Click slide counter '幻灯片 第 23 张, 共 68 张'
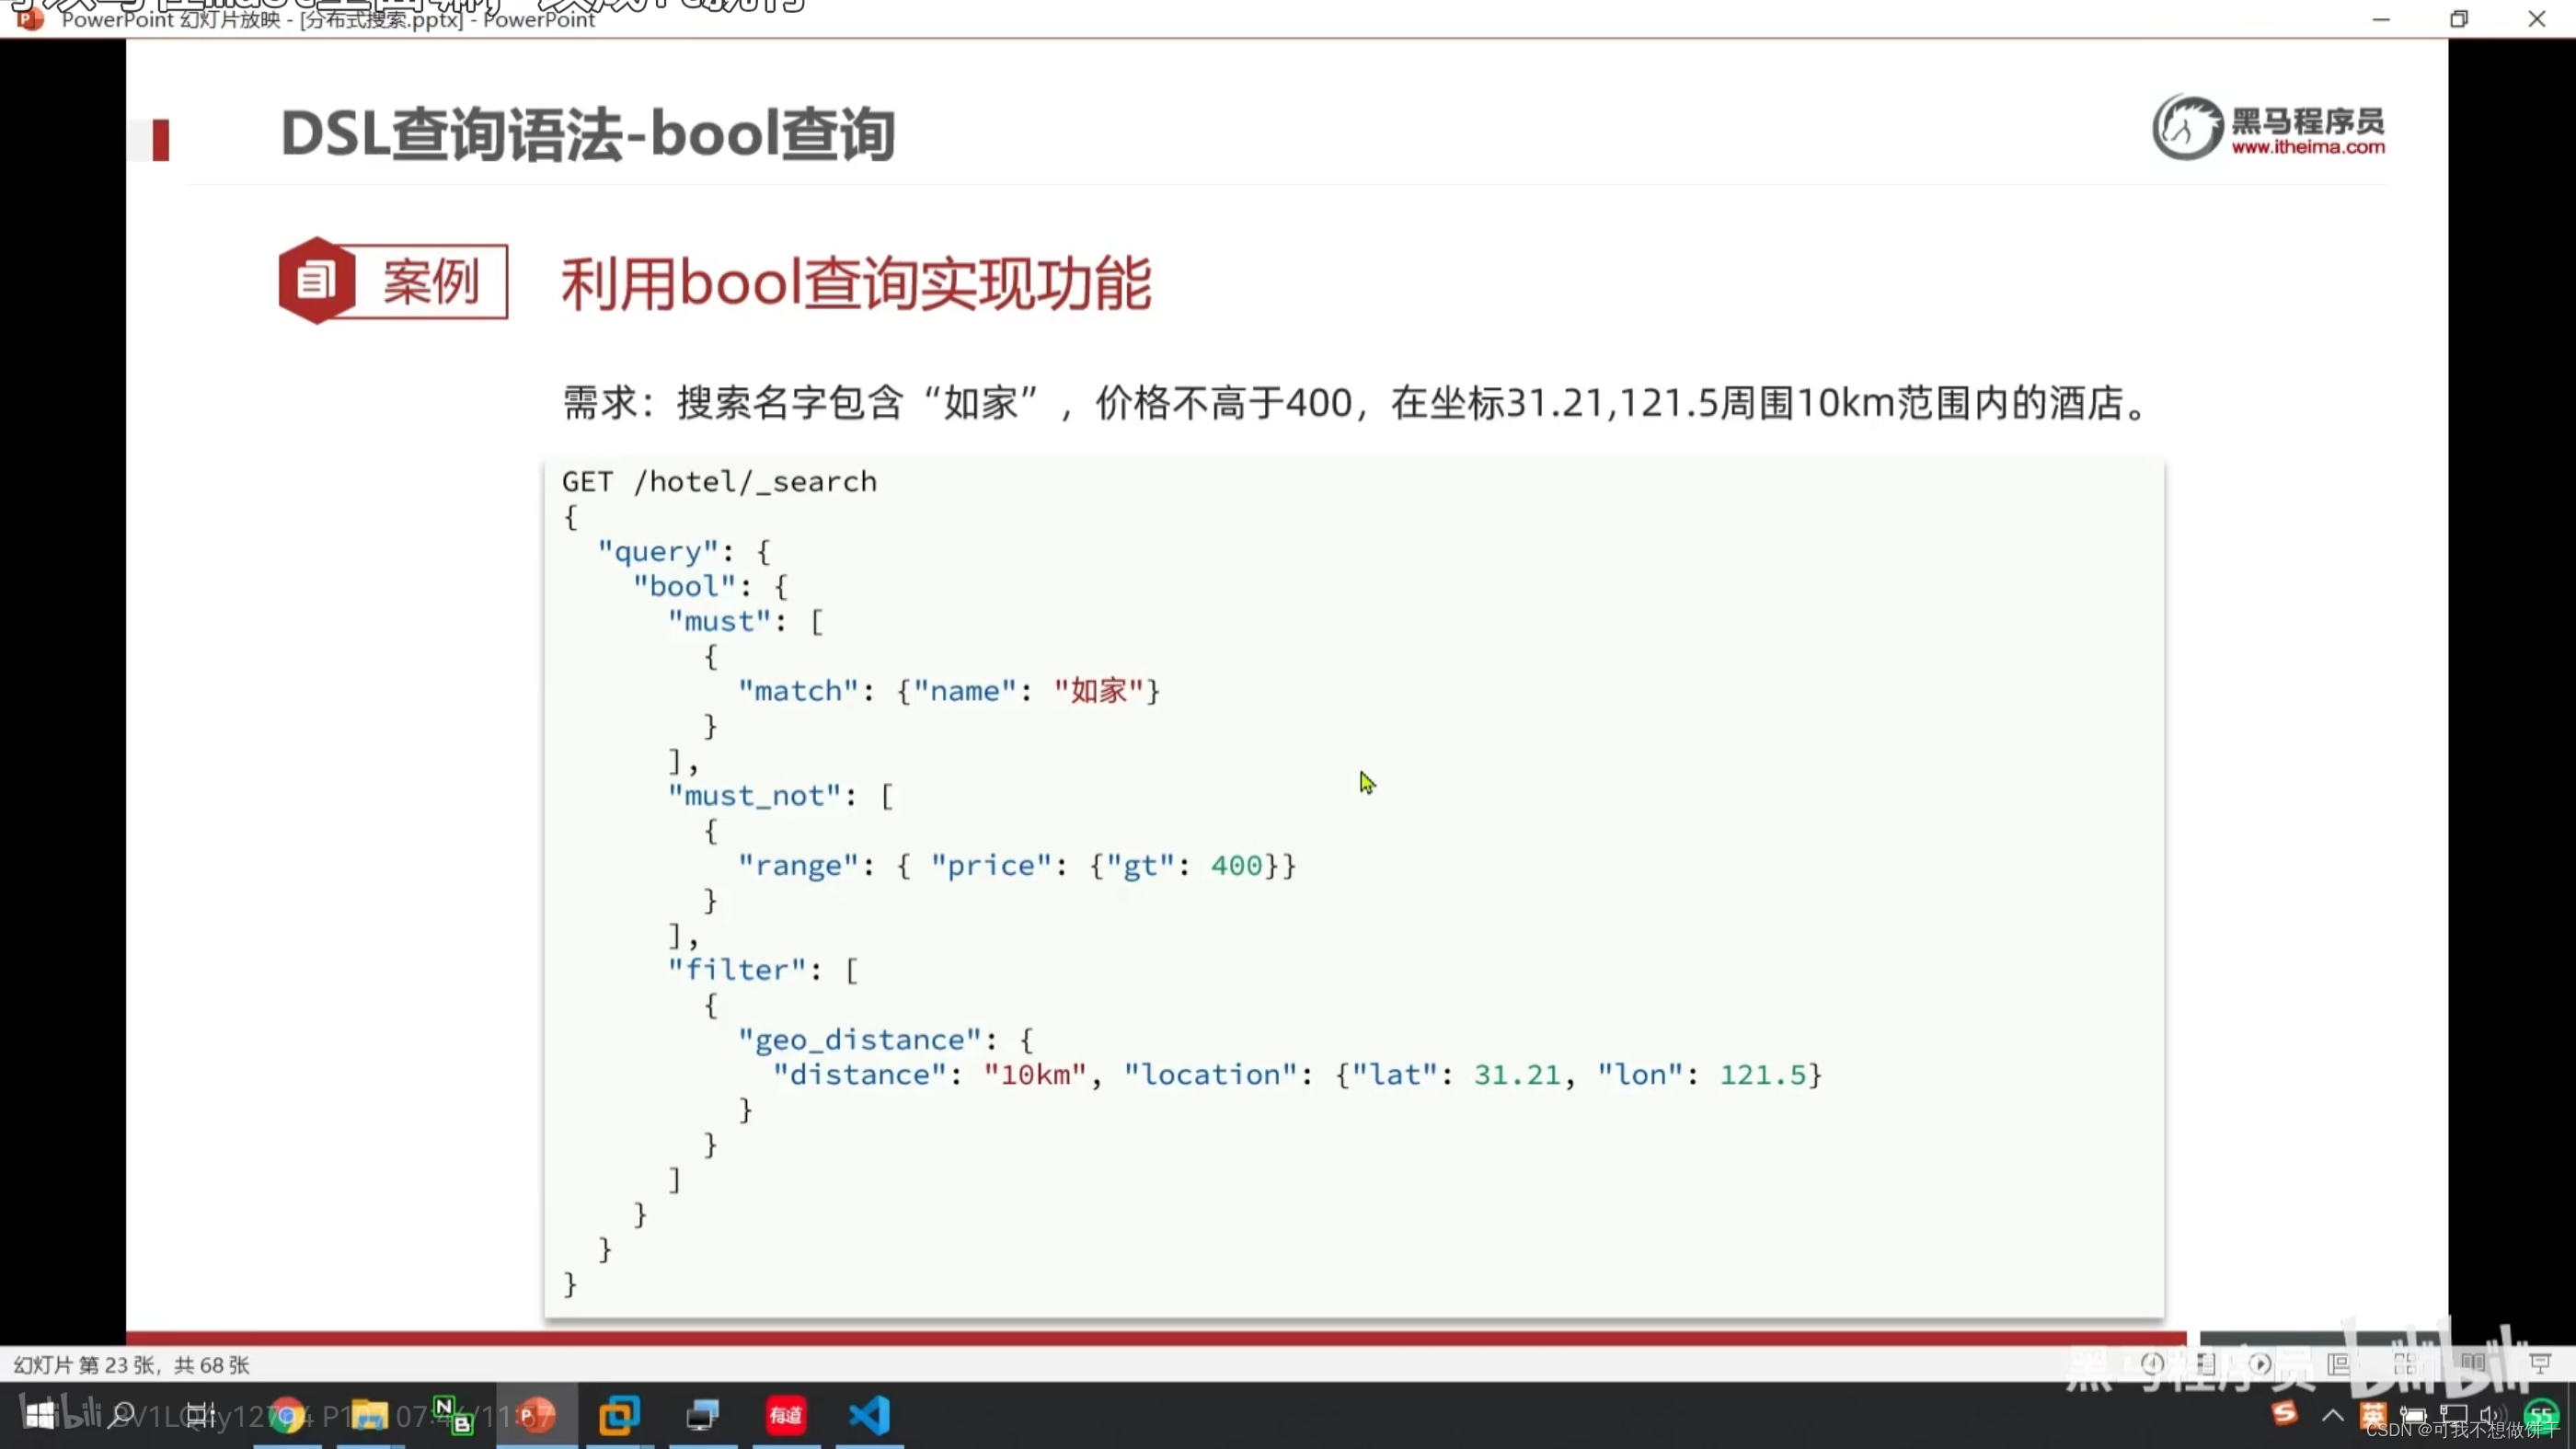The image size is (2576, 1449). pos(131,1364)
